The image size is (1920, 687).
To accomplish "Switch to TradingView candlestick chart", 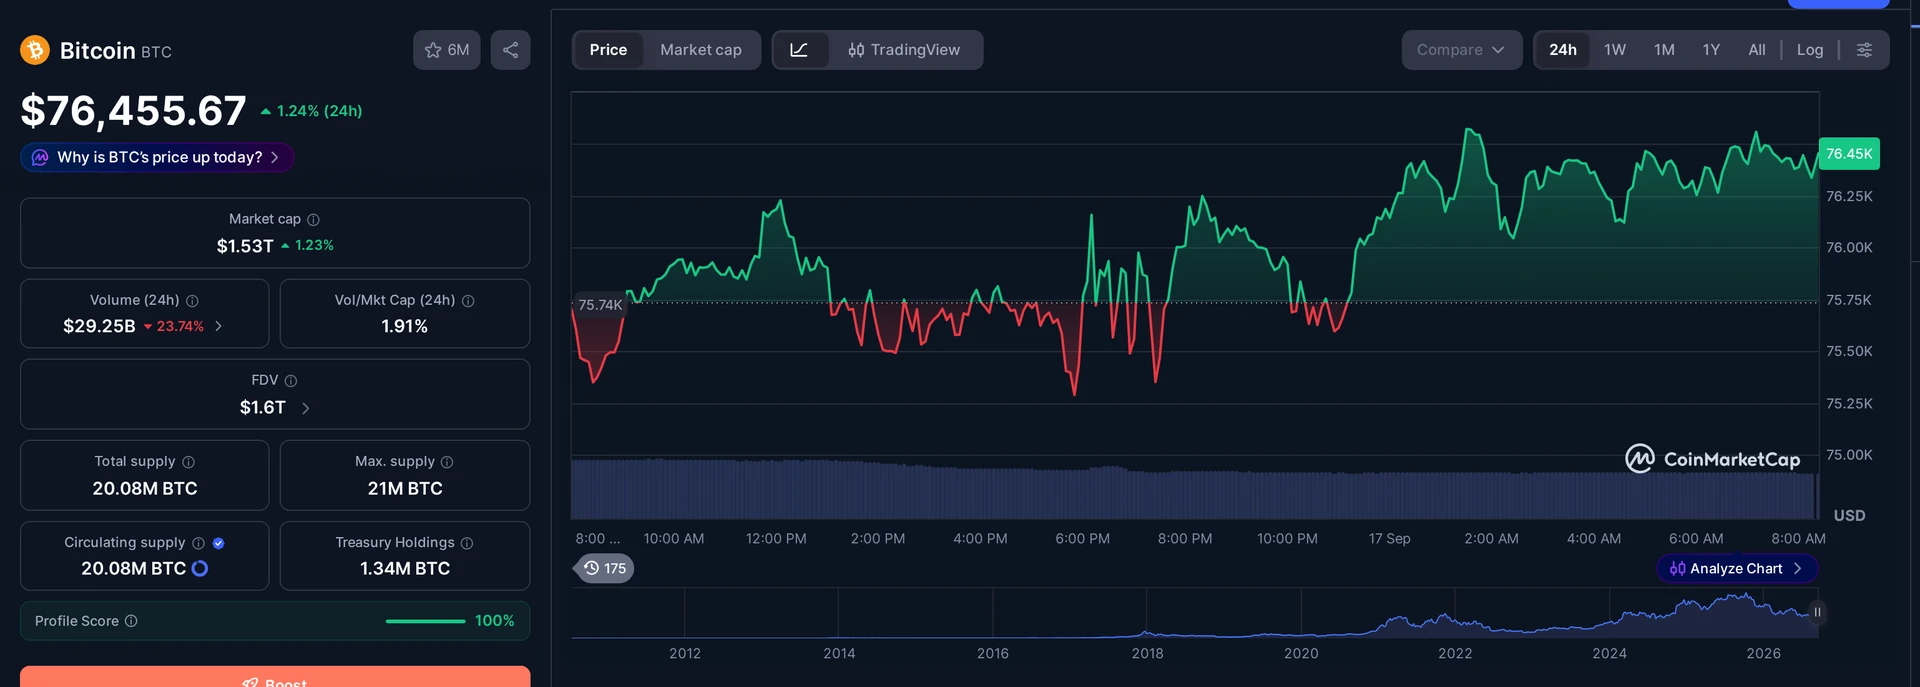I will [x=904, y=50].
